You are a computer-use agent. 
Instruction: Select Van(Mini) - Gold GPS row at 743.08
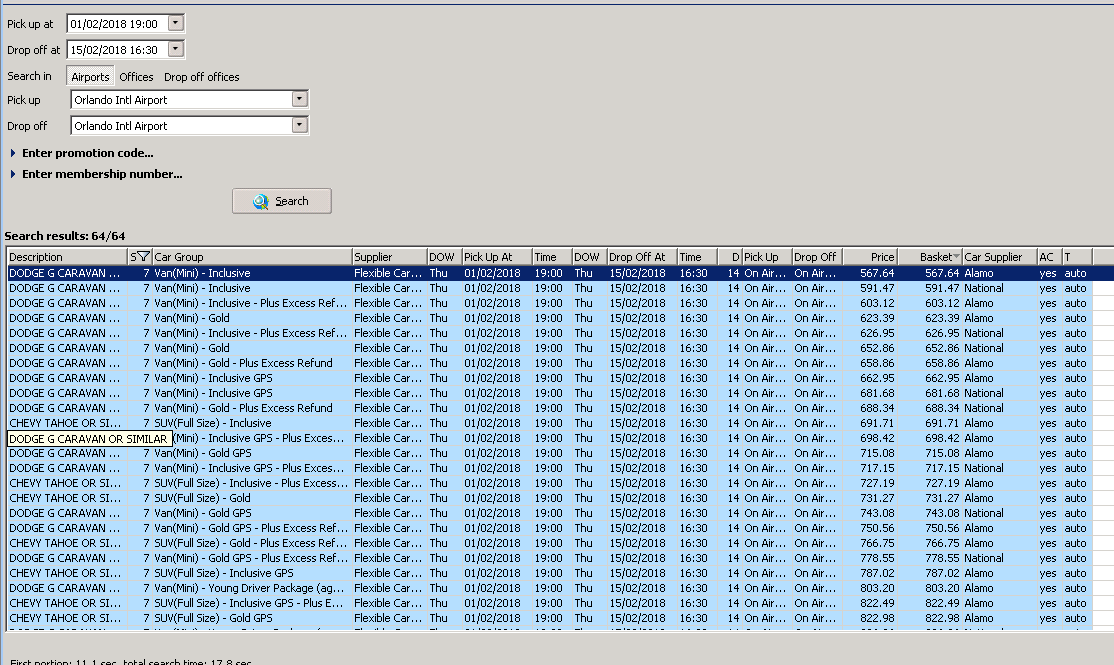(x=550, y=513)
